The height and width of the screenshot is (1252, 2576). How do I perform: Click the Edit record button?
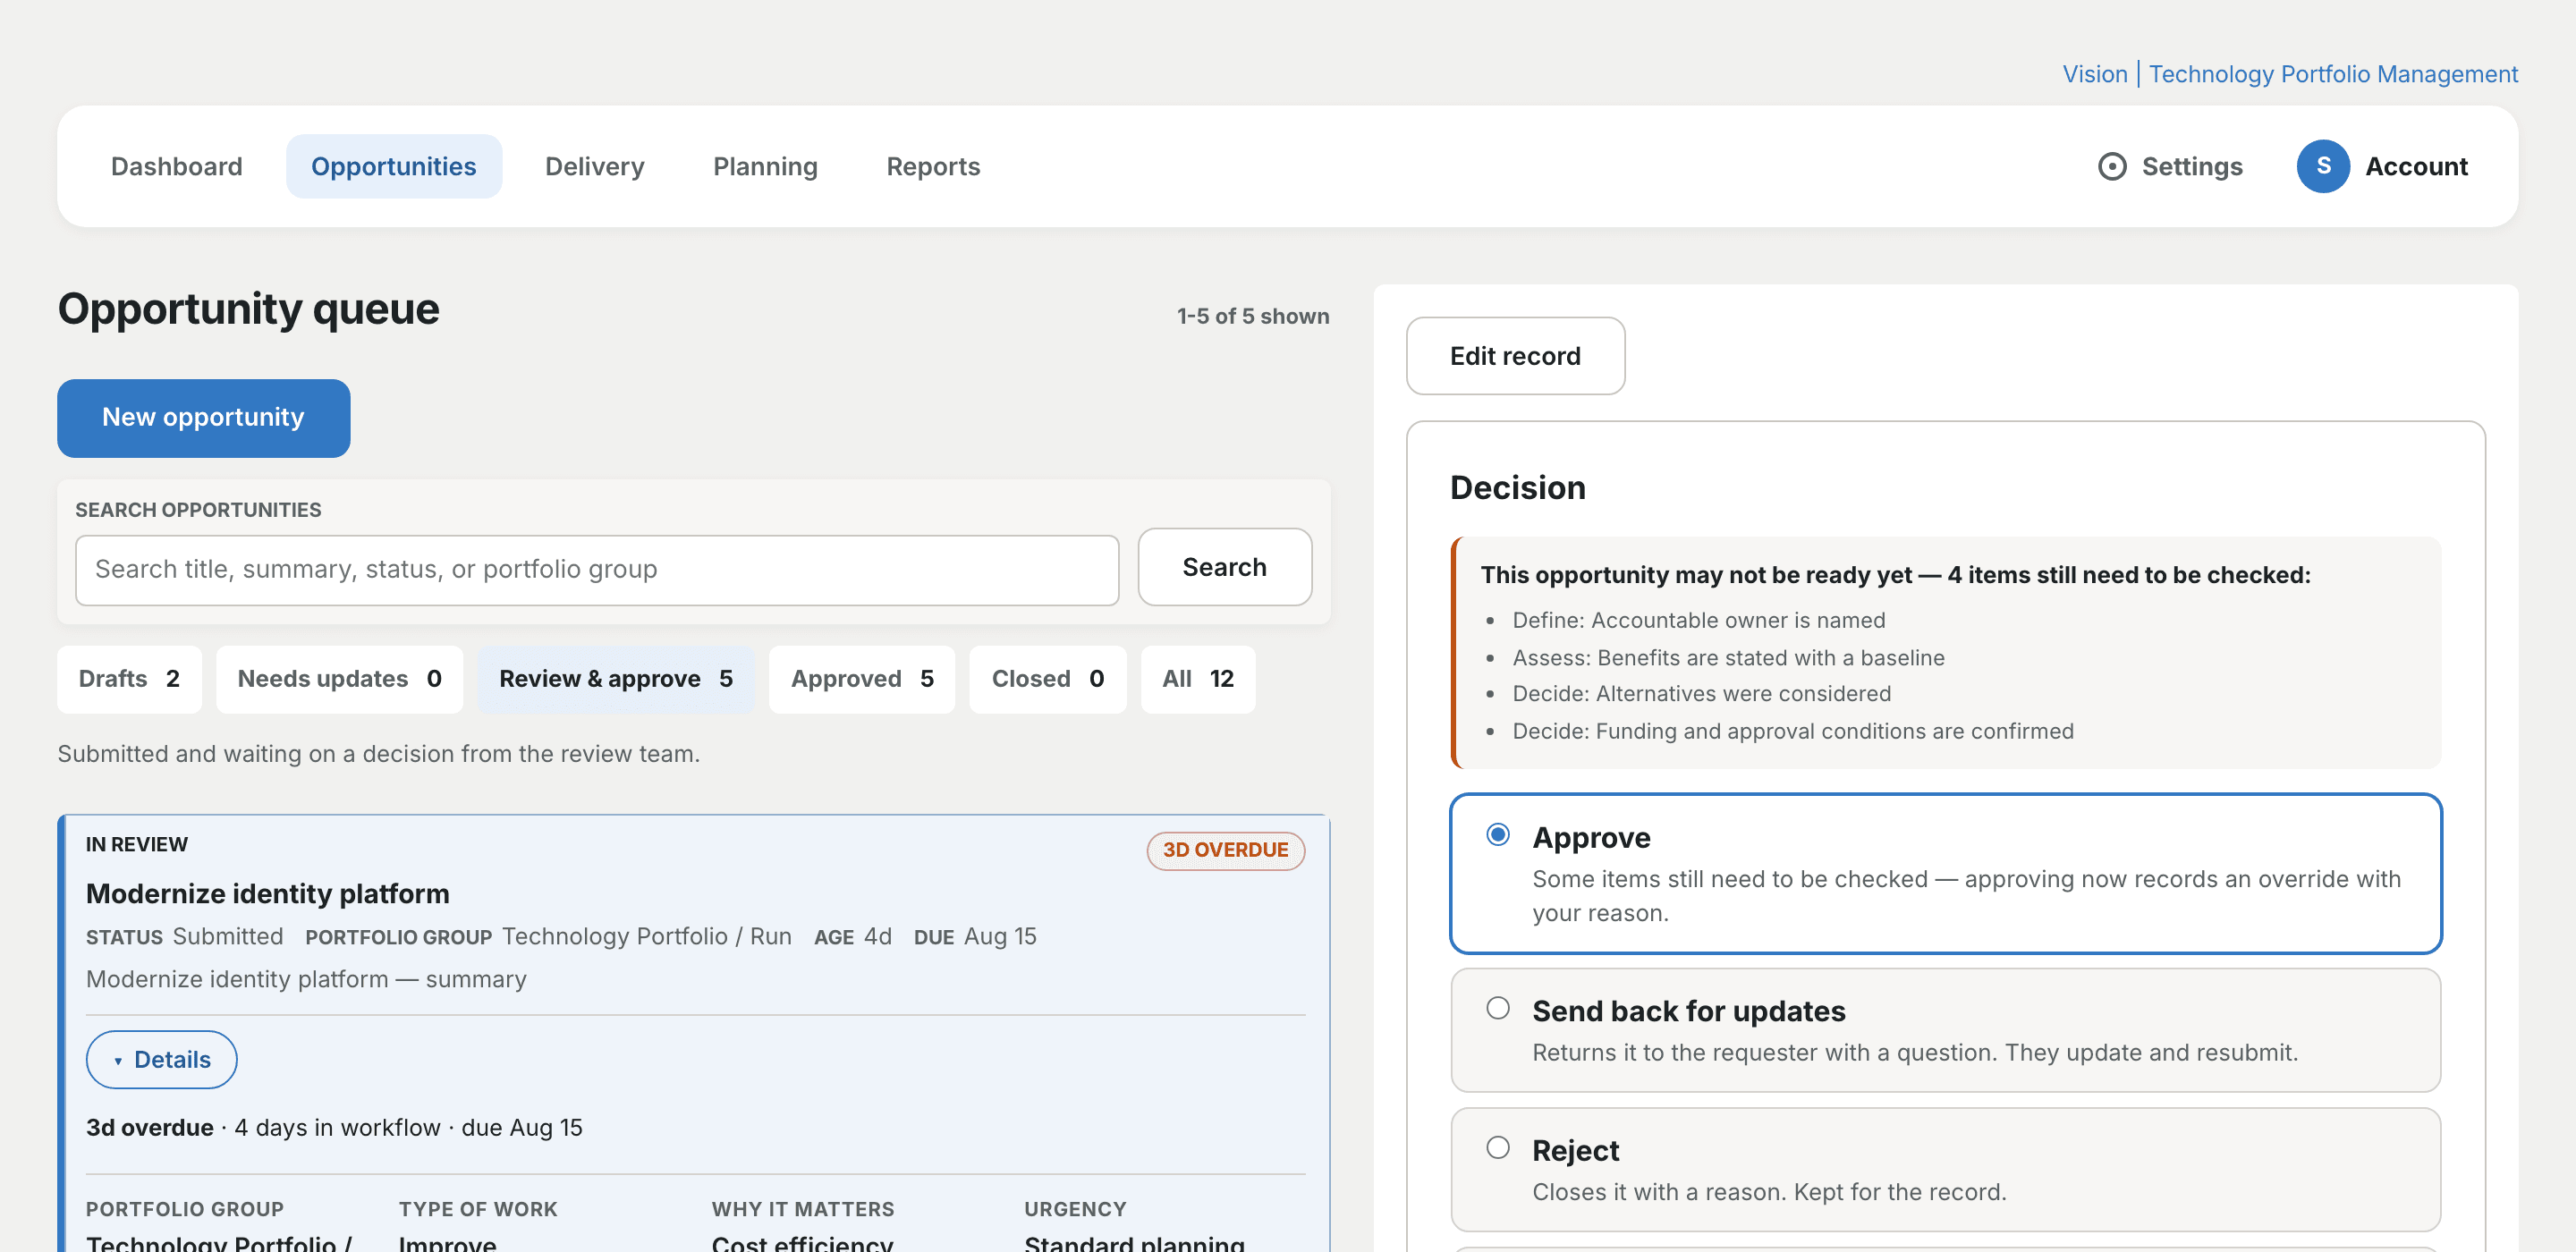1514,356
